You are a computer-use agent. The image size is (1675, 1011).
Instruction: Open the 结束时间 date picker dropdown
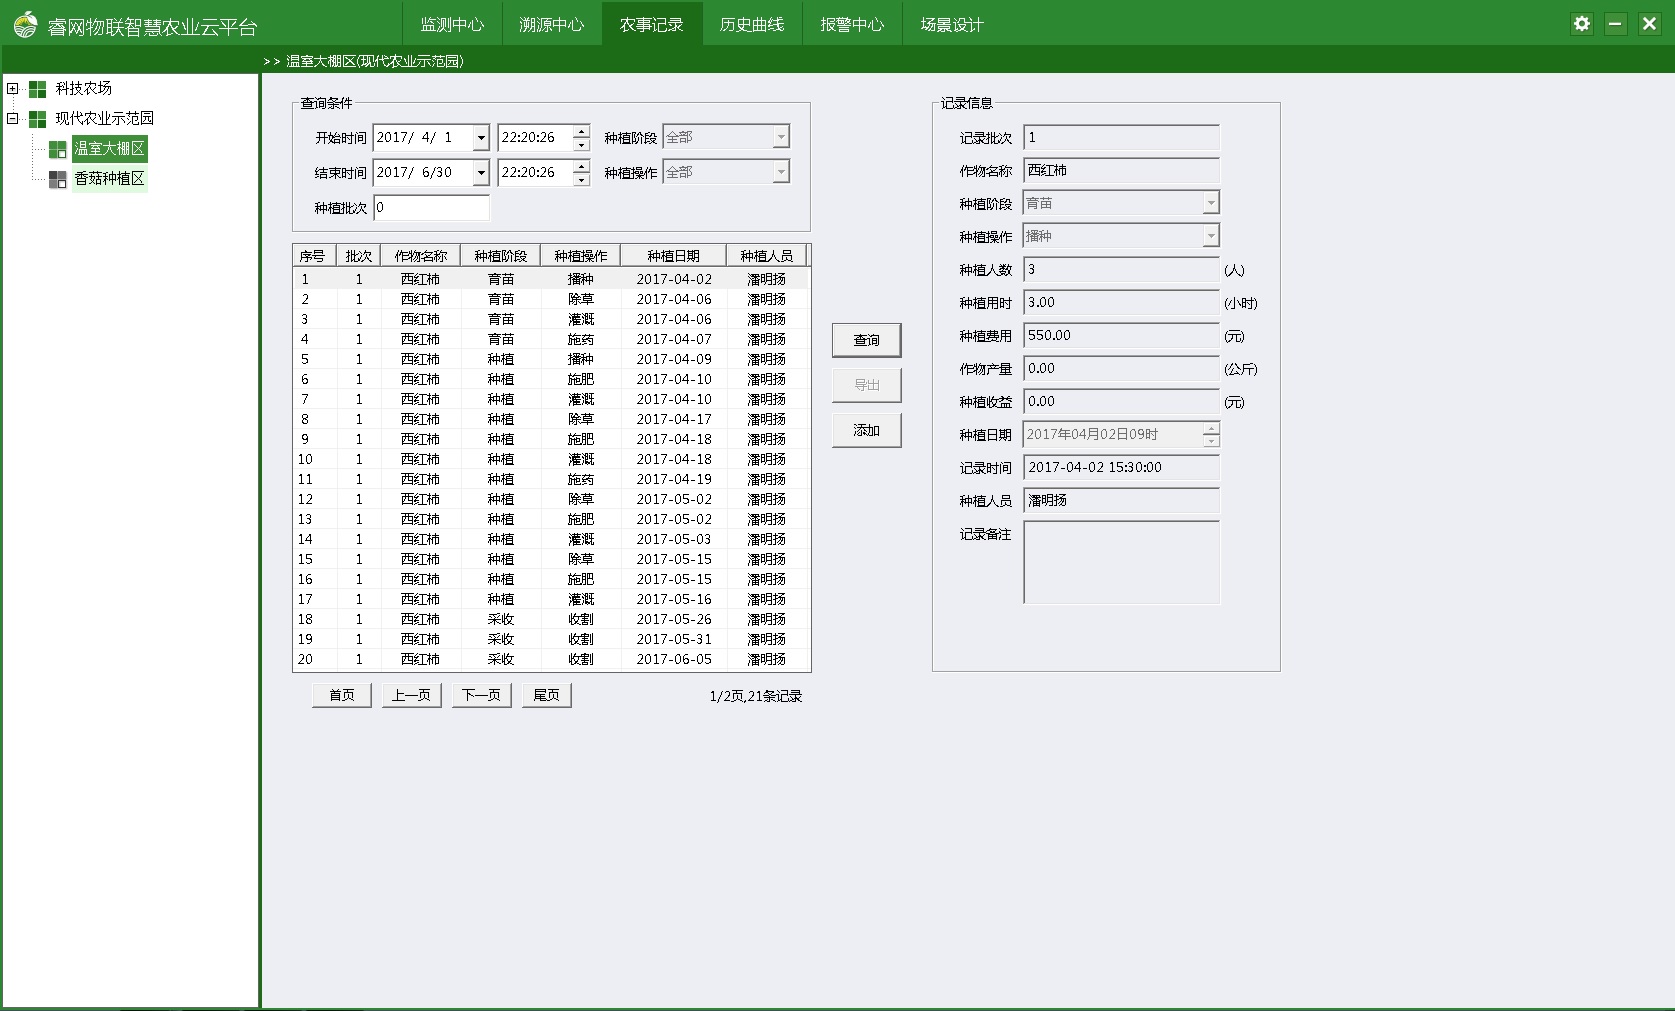[481, 173]
